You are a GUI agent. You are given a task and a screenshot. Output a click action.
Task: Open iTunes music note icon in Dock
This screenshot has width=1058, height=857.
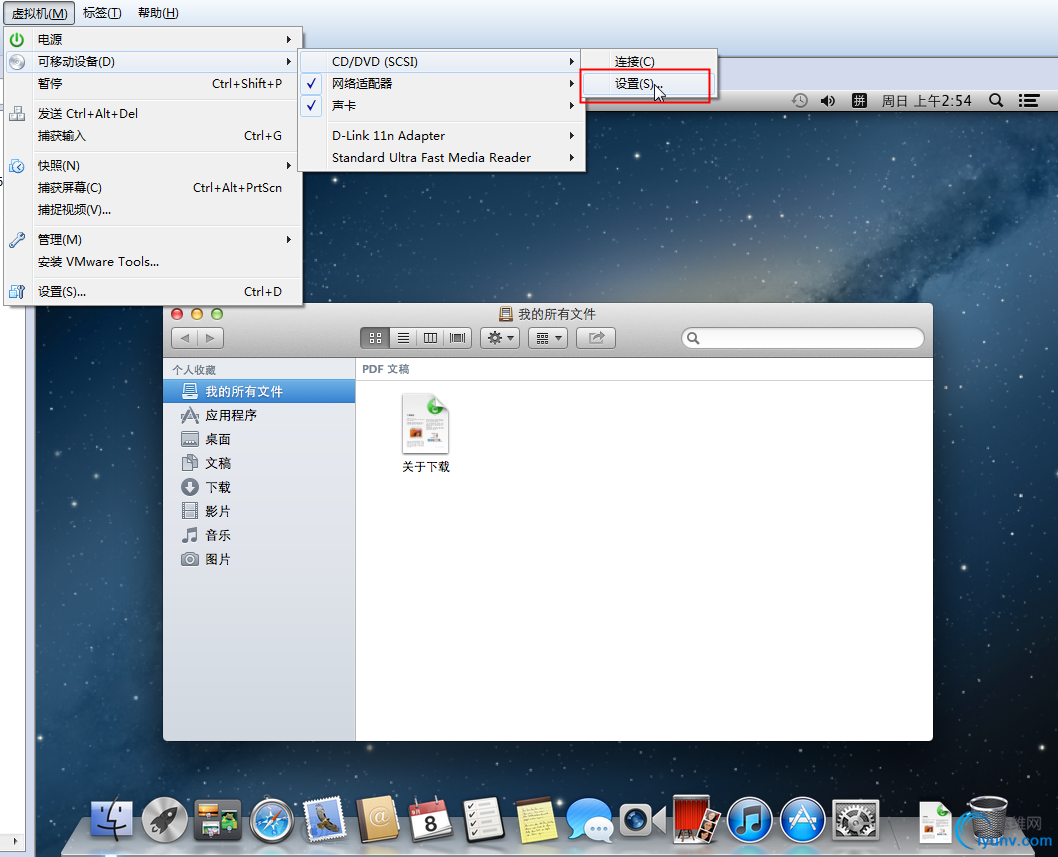coord(749,819)
